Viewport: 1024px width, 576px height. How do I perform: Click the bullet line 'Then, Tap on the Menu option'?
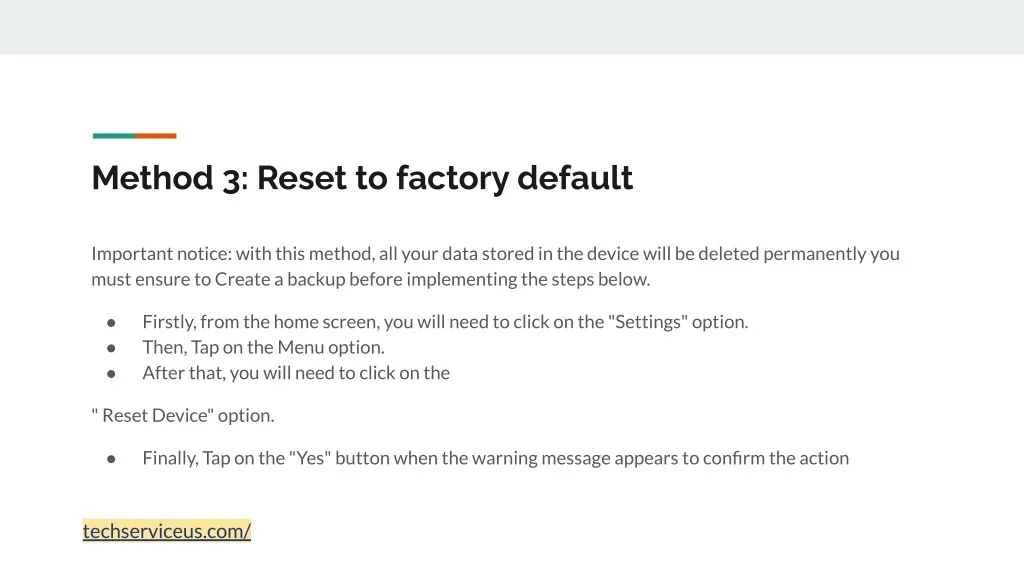tap(263, 347)
